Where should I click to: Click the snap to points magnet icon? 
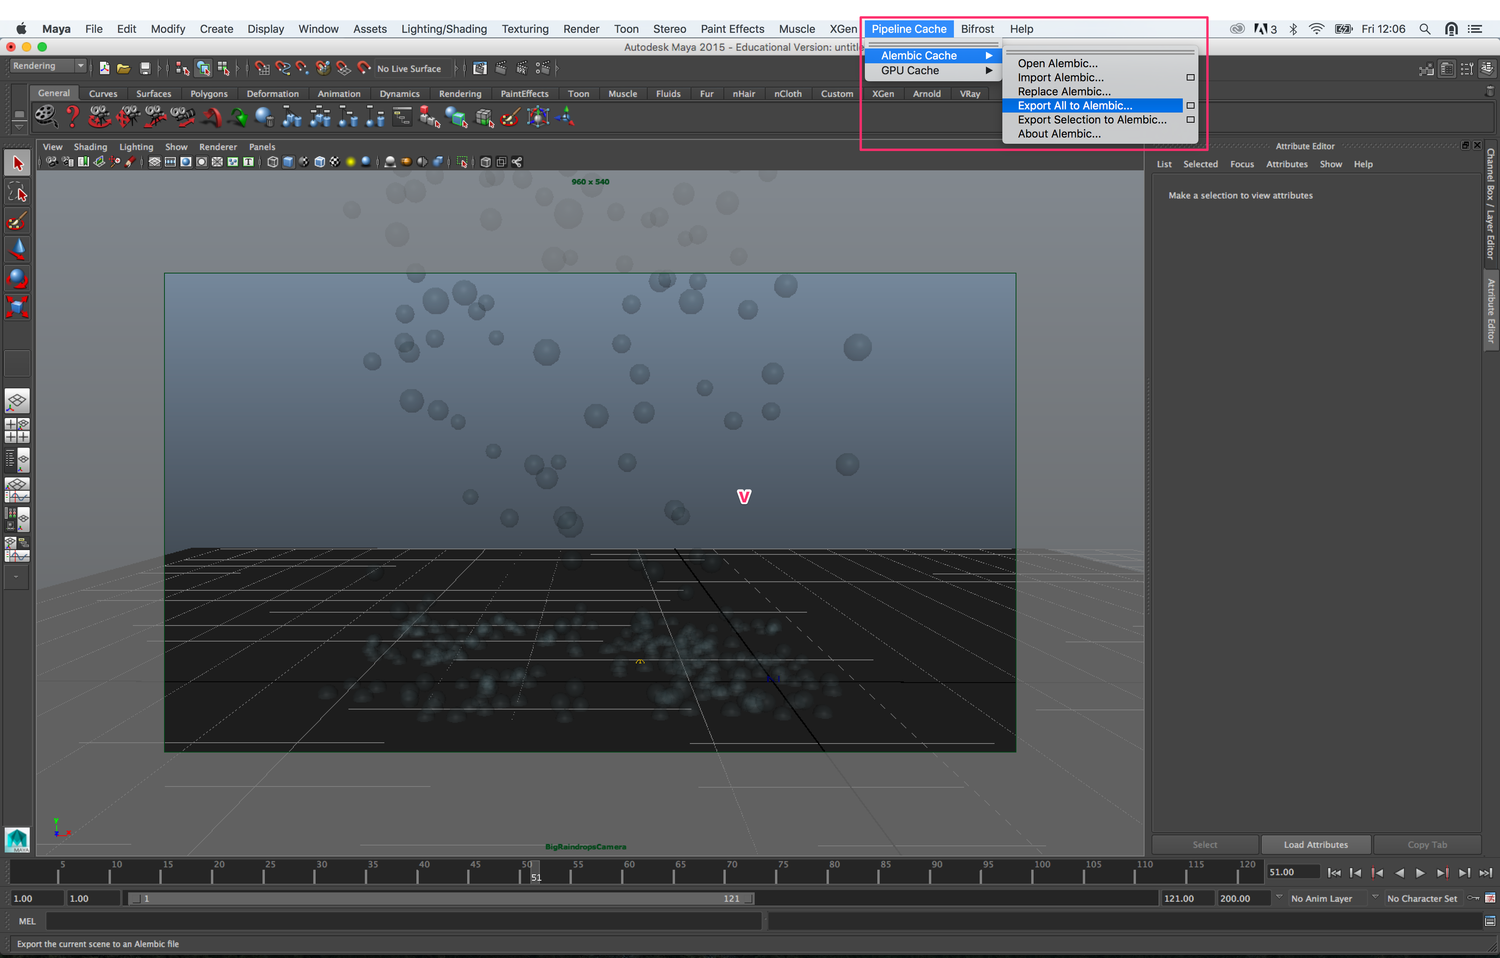click(303, 68)
